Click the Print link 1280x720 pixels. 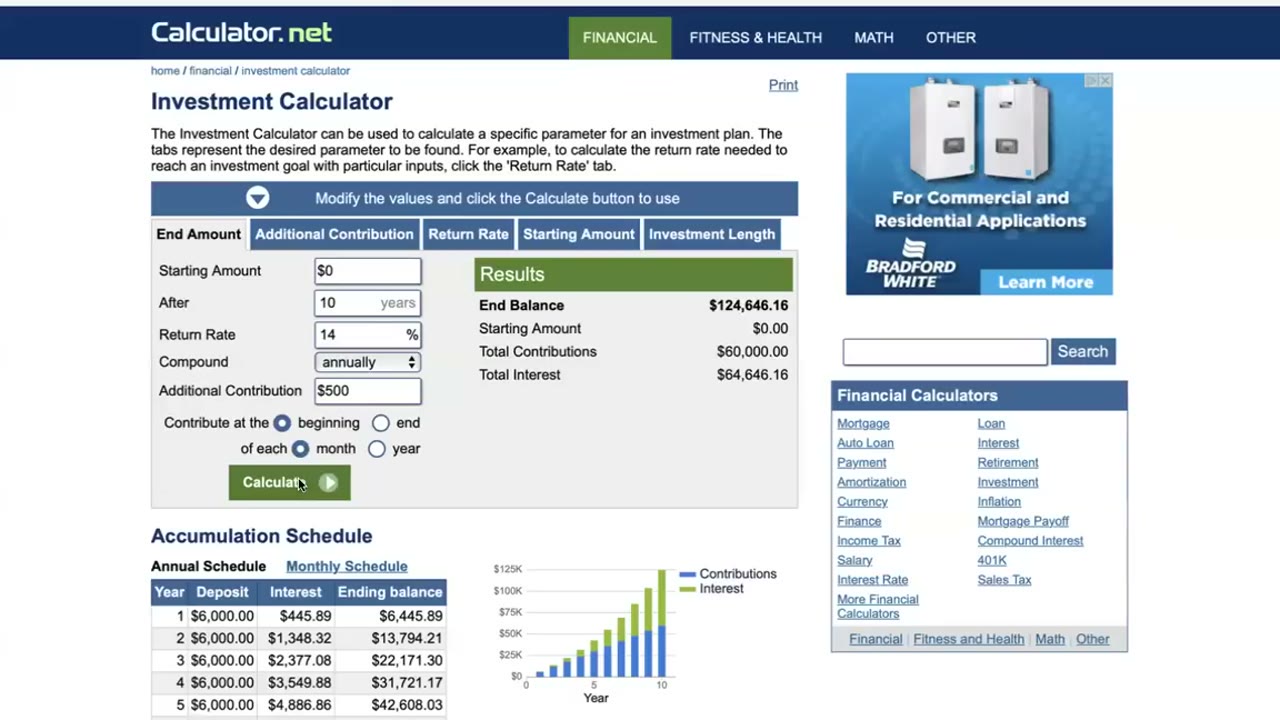783,85
